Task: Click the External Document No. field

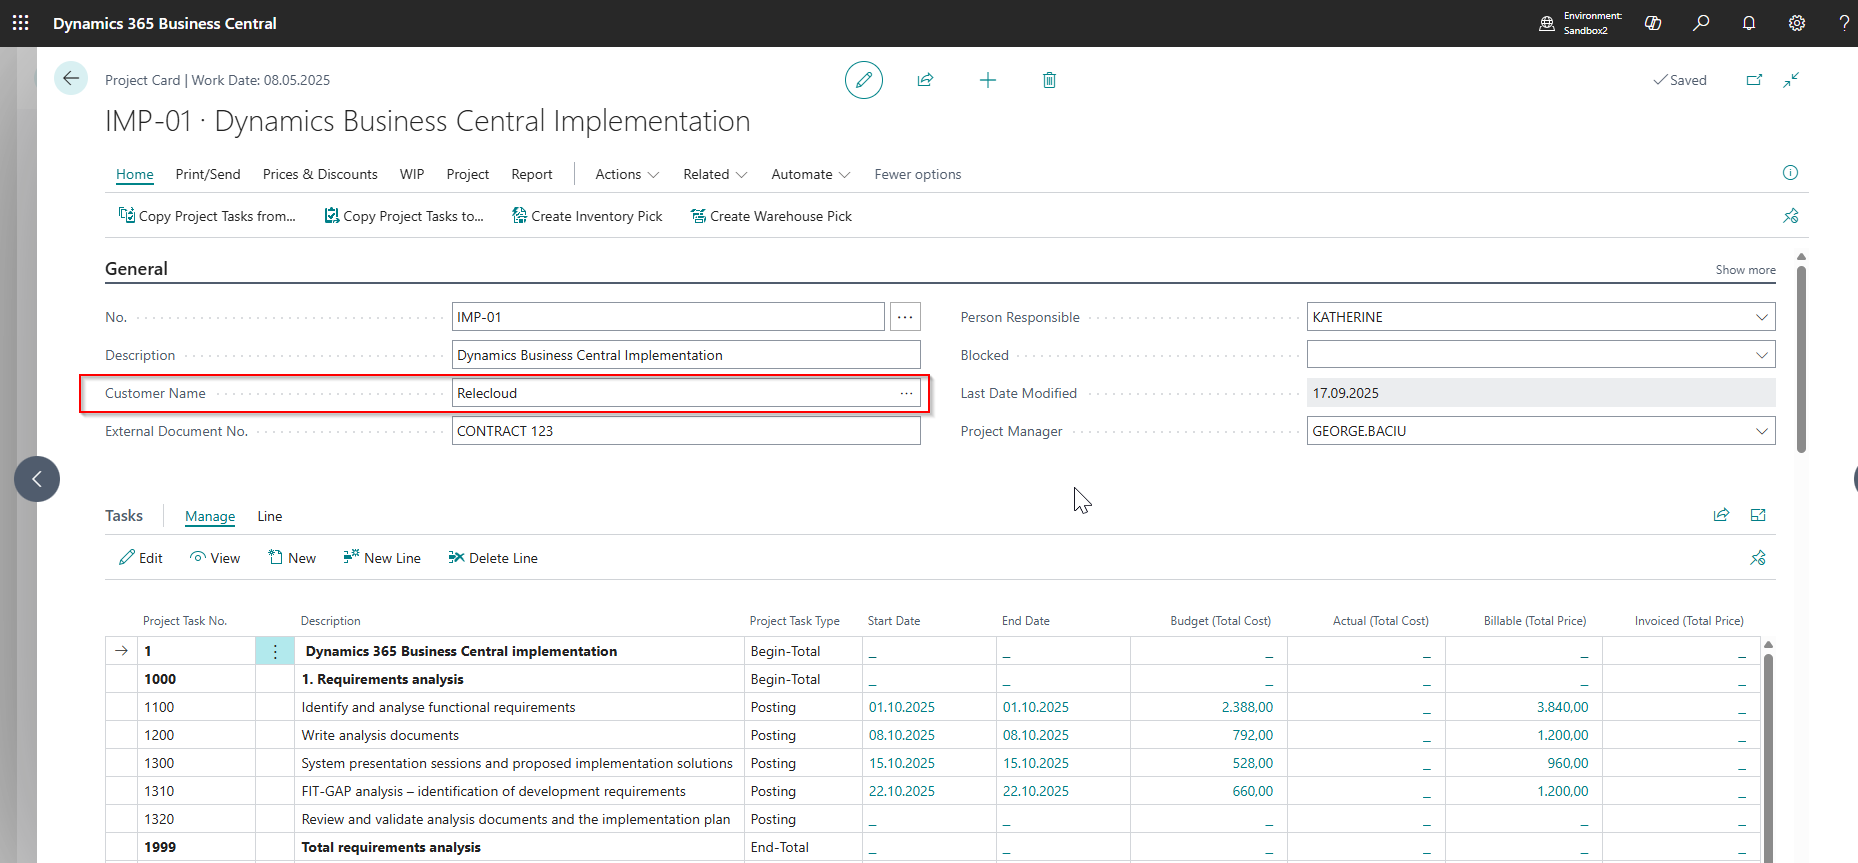Action: pyautogui.click(x=686, y=431)
